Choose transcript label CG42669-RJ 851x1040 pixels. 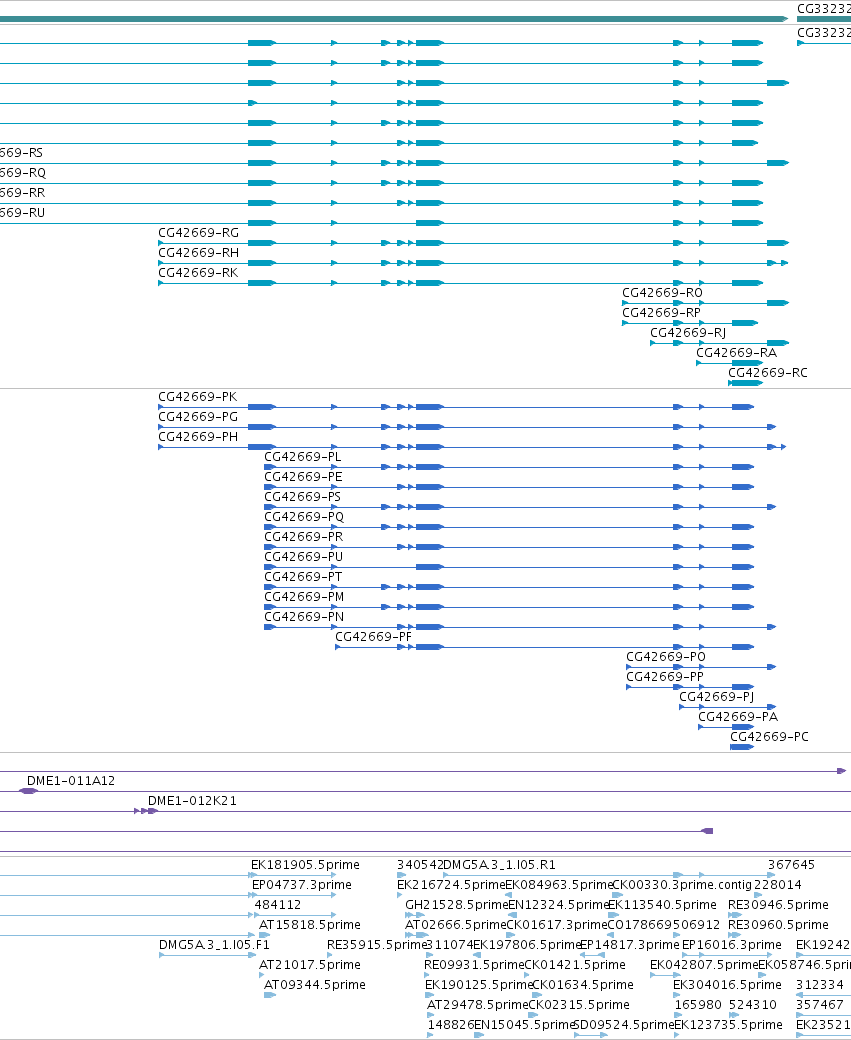click(688, 332)
